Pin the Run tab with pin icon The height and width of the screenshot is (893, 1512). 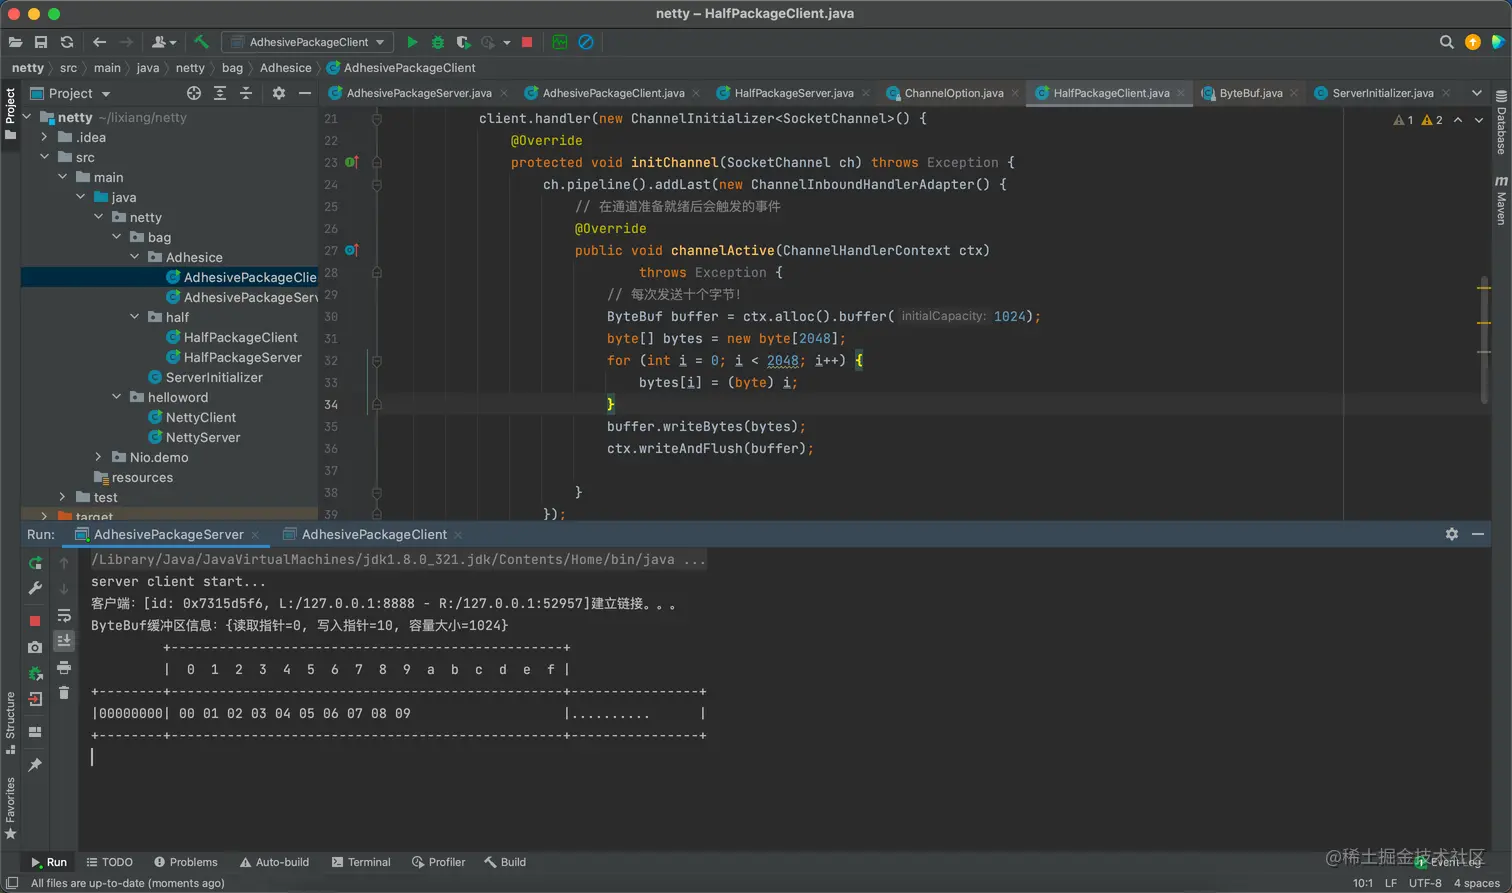pos(35,765)
